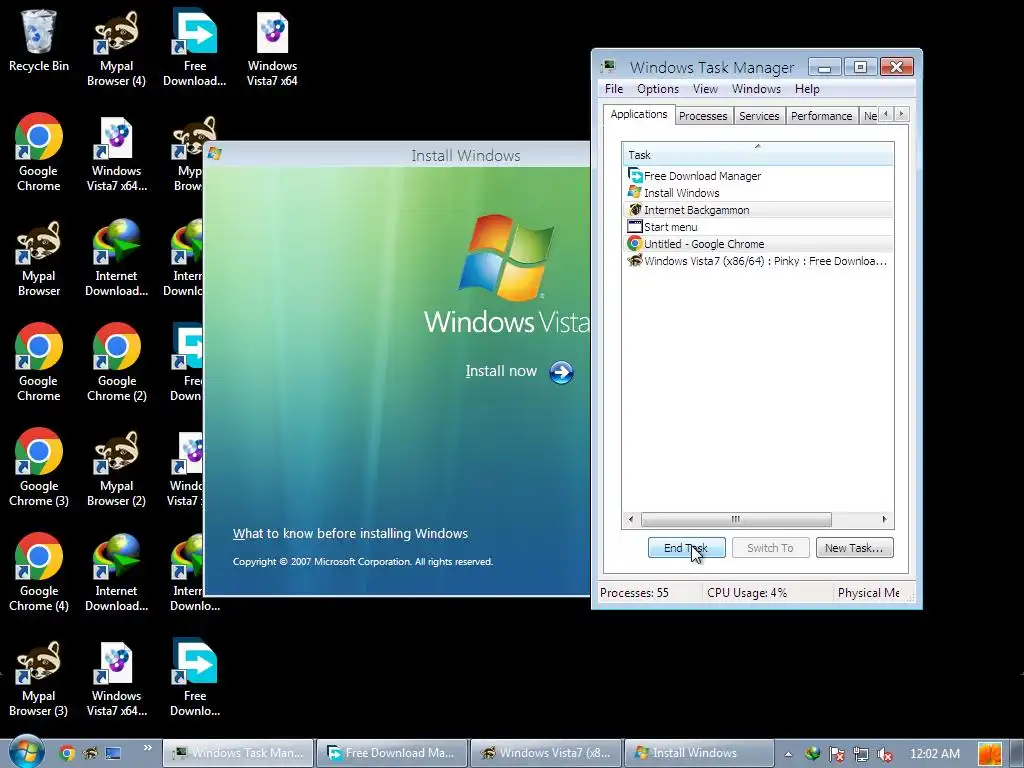The height and width of the screenshot is (768, 1024).
Task: Click the Install Windows task row flag icon
Action: tap(635, 193)
